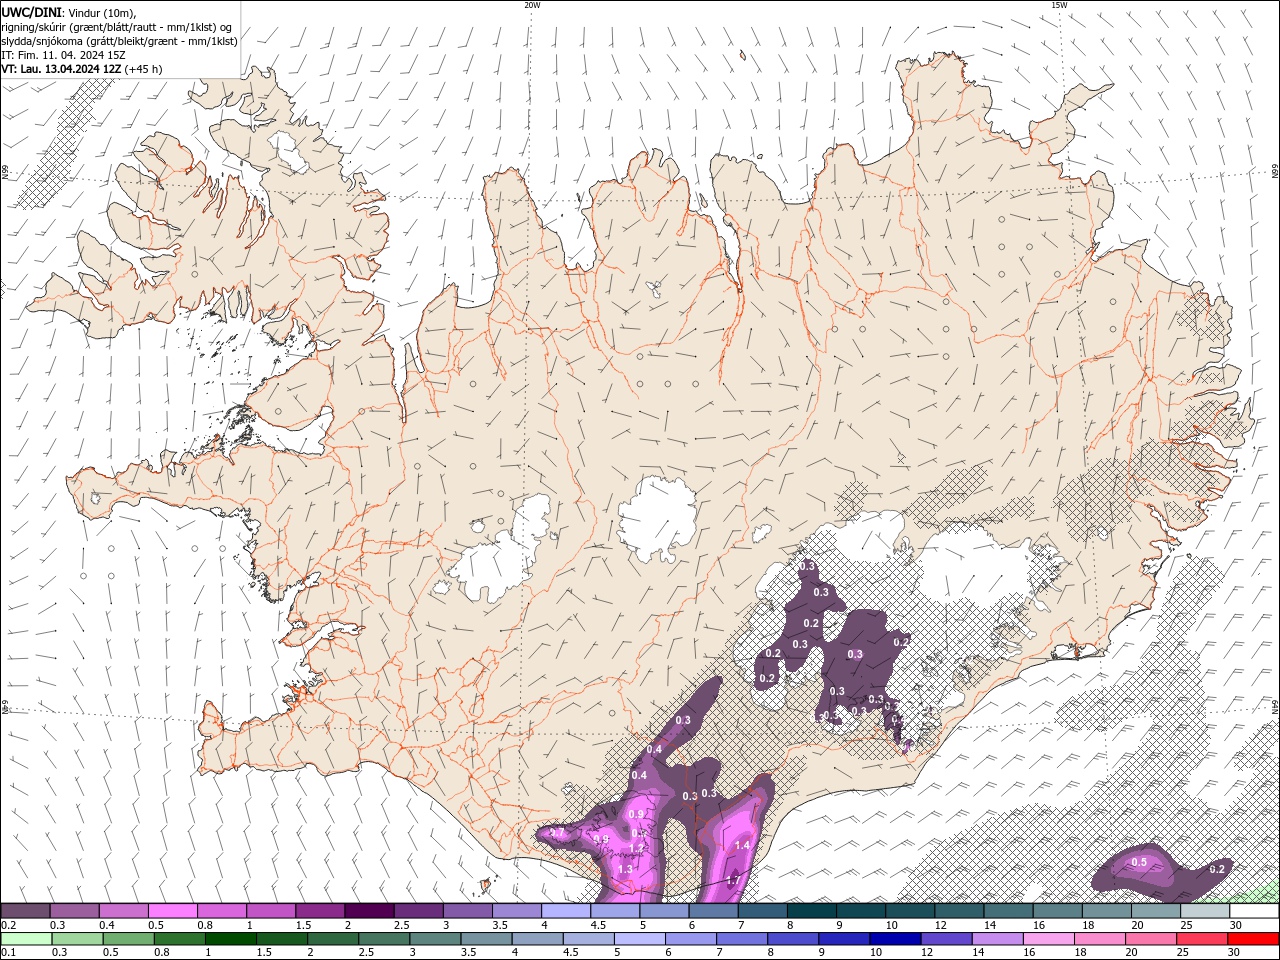1280x960 pixels.
Task: Click the red 30 swatch in rain legend
Action: (1254, 939)
